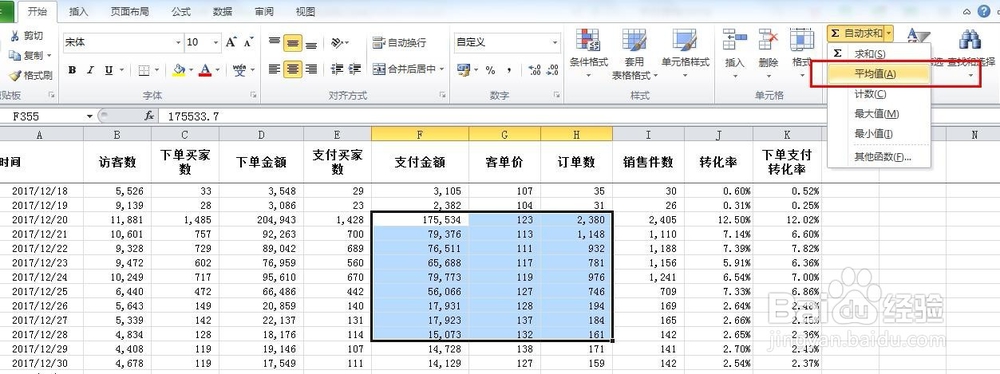Viewport: 1000px width, 374px height.
Task: Expand the AutoSum (自动求和) arrow
Action: (x=889, y=33)
